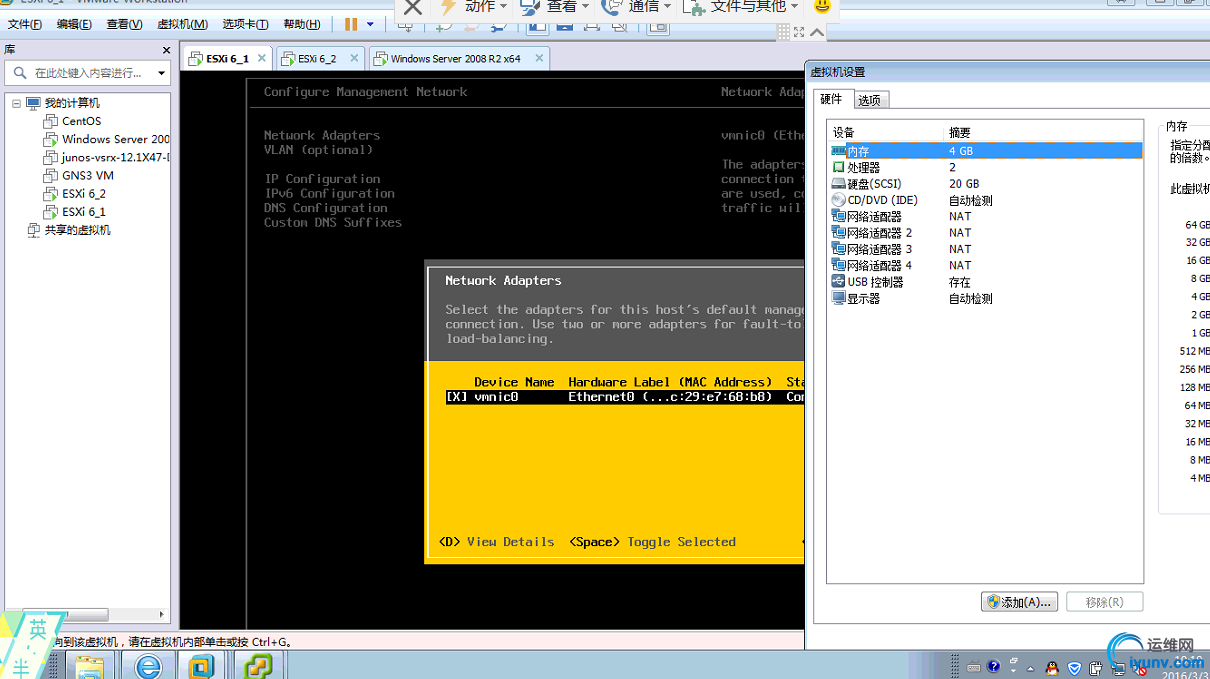Viewport: 1210px width, 679px height.
Task: Click the smiley face icon in remote toolbar
Action: tap(822, 7)
